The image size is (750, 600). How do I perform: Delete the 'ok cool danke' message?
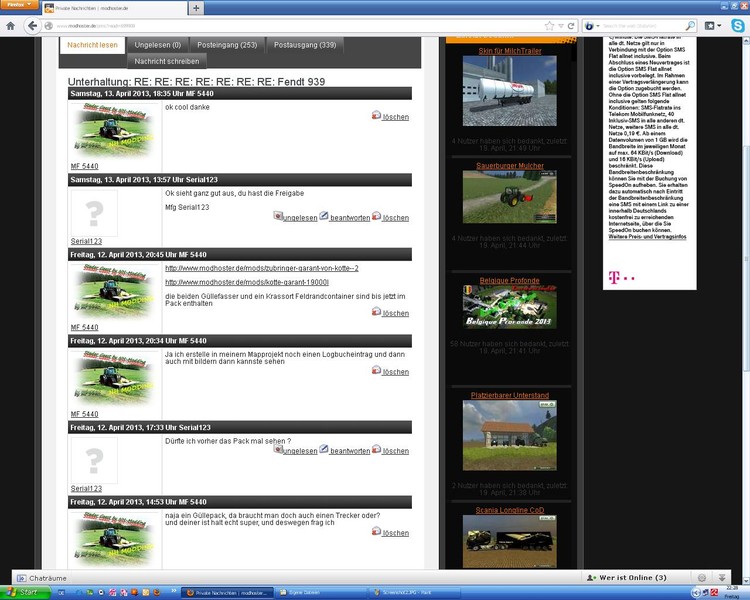[396, 117]
